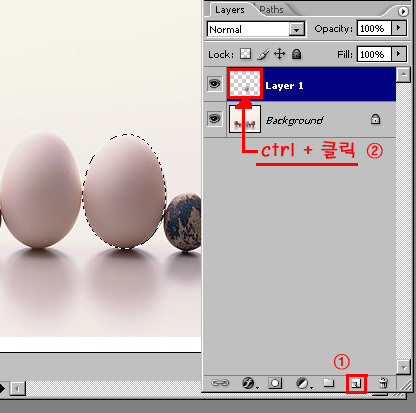Click the Fill value field
Image resolution: width=416 pixels, height=413 pixels.
coord(374,54)
